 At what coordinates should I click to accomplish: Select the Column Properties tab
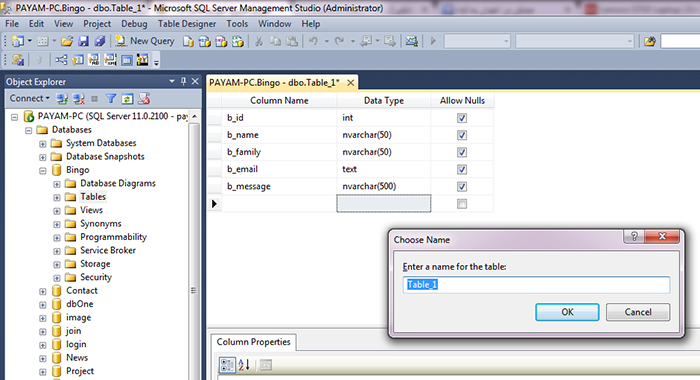pyautogui.click(x=253, y=342)
